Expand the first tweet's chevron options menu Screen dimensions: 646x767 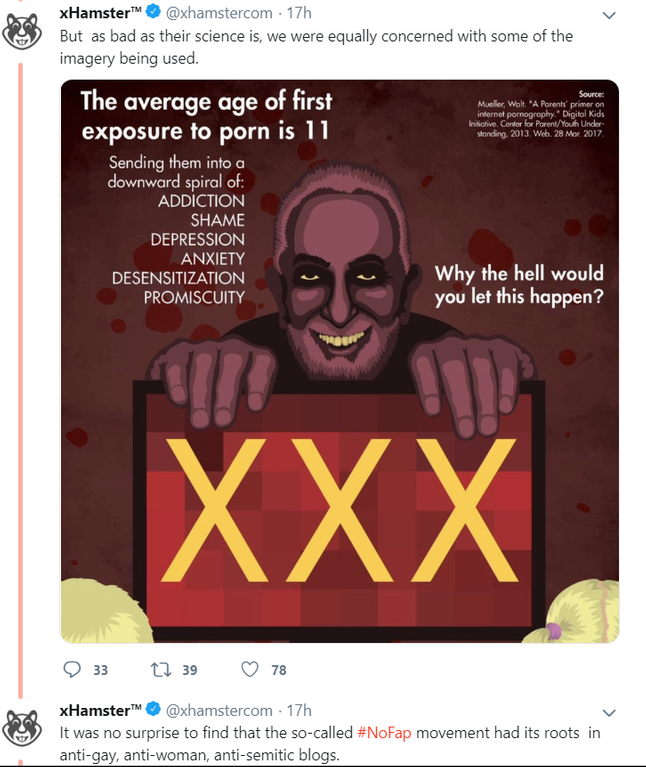(609, 14)
